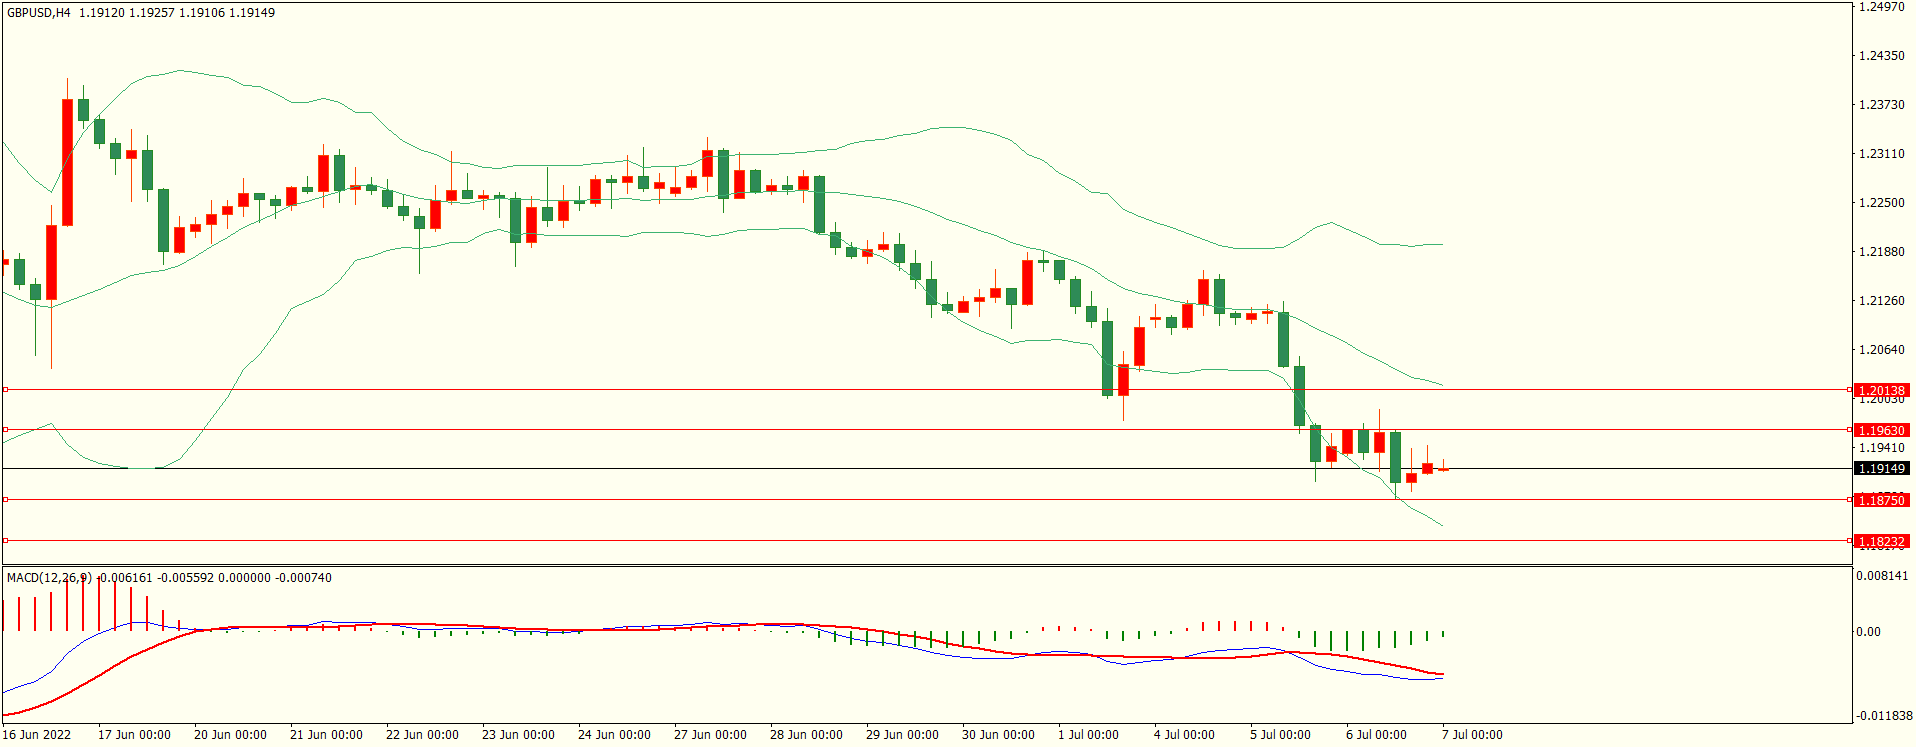Click the MACD(12,26,9) indicator label
The image size is (1916, 747).
[x=49, y=578]
